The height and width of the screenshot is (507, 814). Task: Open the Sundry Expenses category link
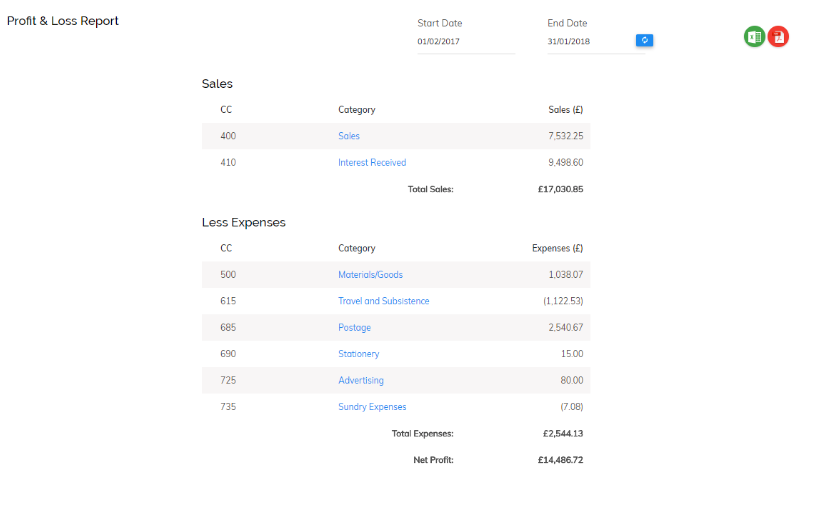coord(372,407)
